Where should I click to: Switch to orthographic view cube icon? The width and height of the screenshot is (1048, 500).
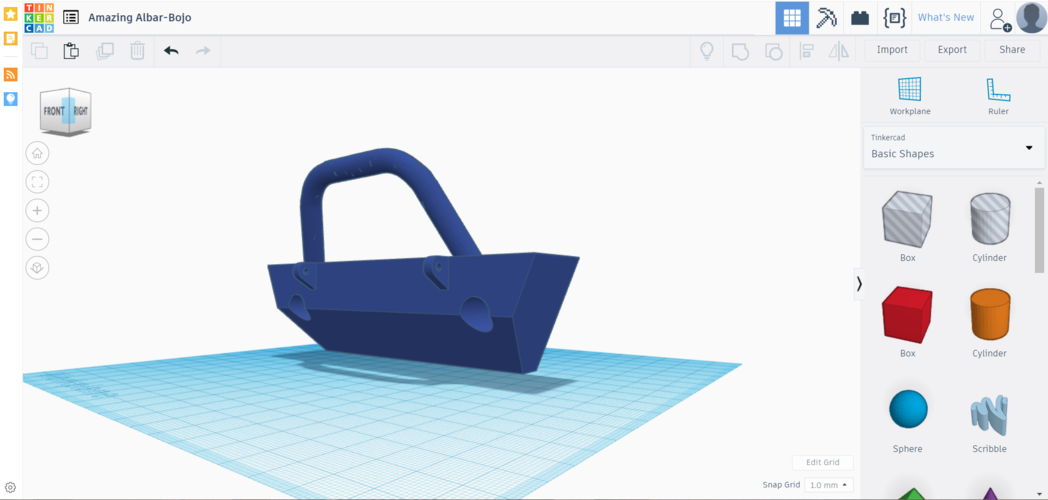(37, 268)
